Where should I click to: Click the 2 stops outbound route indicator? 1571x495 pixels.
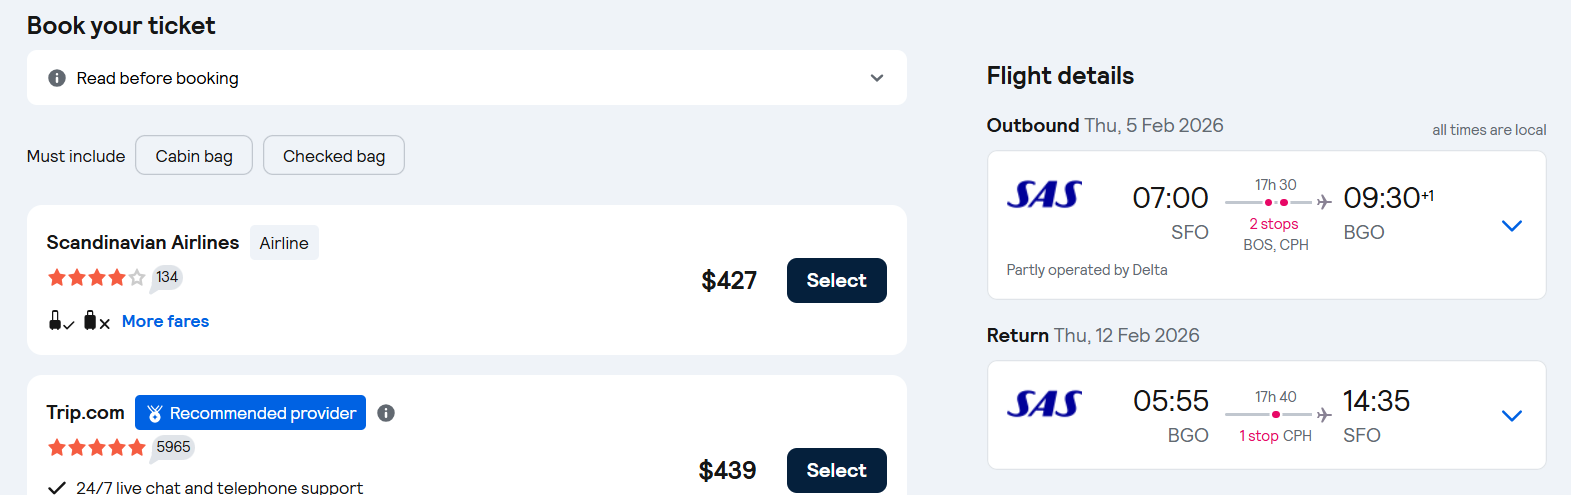[1274, 224]
